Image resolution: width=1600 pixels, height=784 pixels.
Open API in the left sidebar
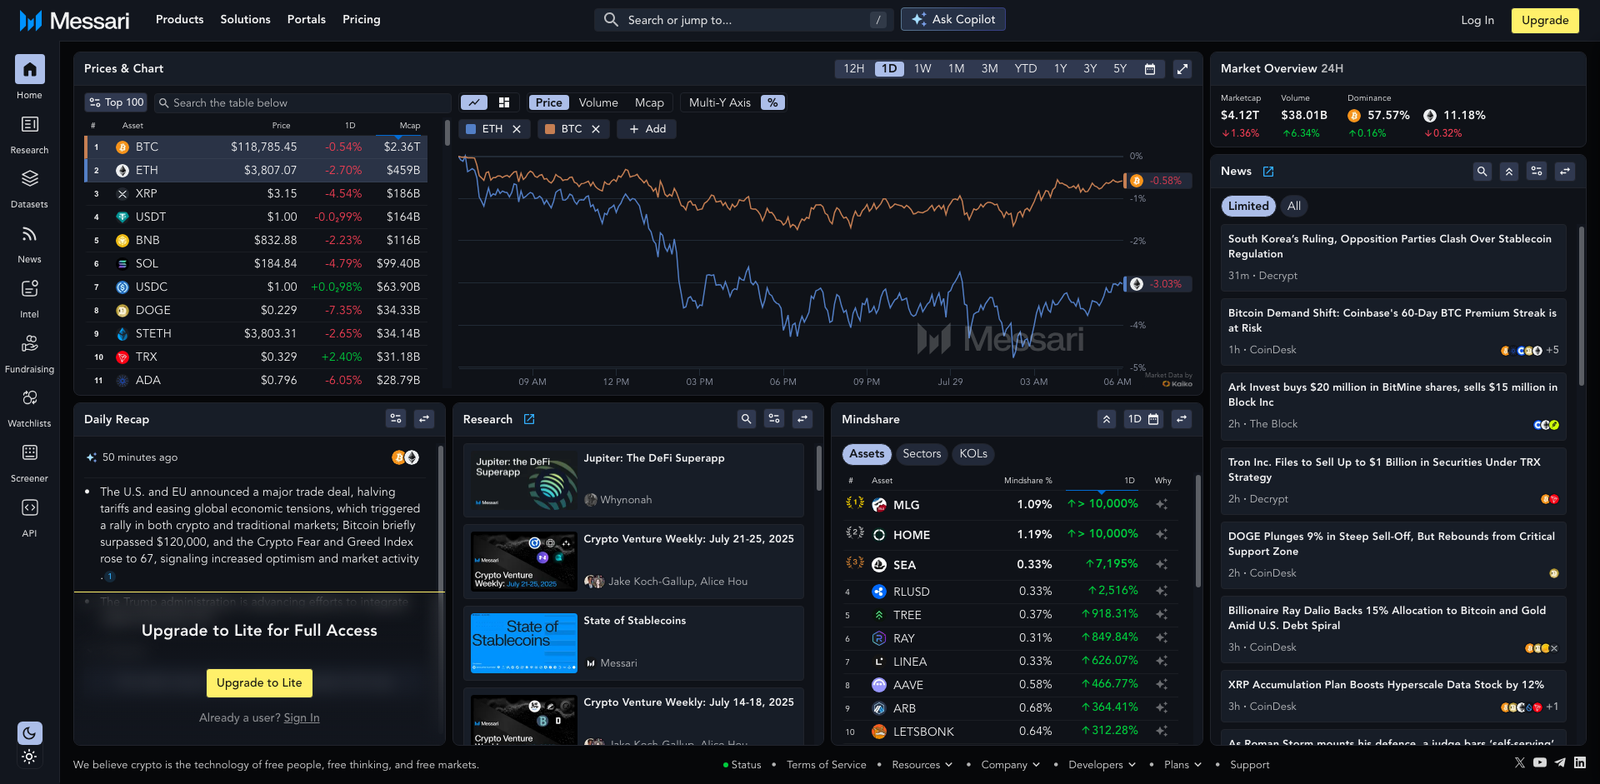[29, 508]
